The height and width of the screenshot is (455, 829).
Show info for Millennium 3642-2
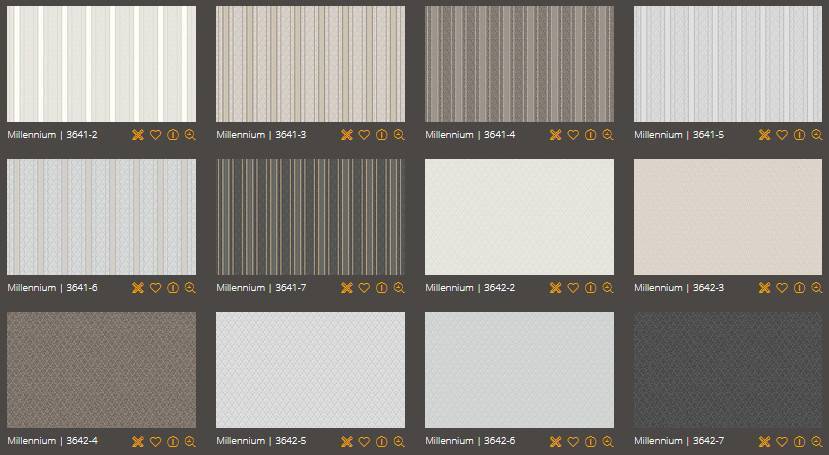[x=590, y=288]
